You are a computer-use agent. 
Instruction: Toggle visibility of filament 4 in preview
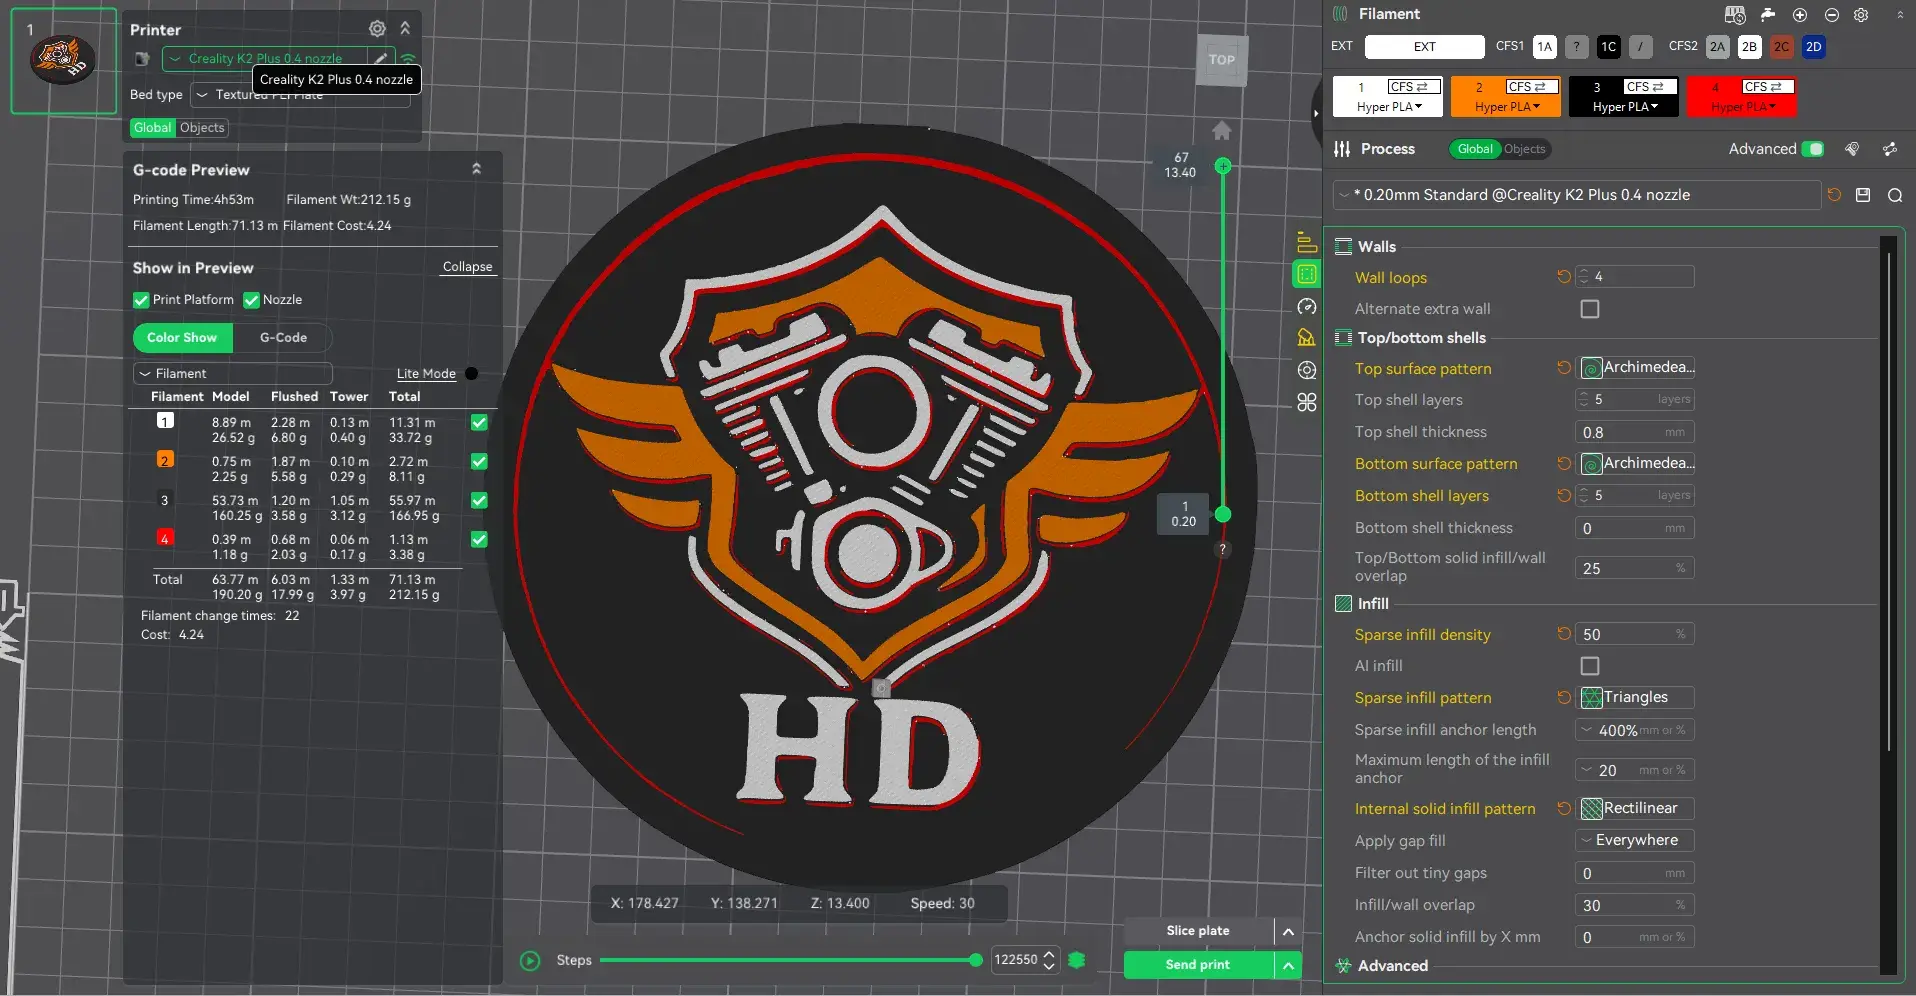coord(479,539)
